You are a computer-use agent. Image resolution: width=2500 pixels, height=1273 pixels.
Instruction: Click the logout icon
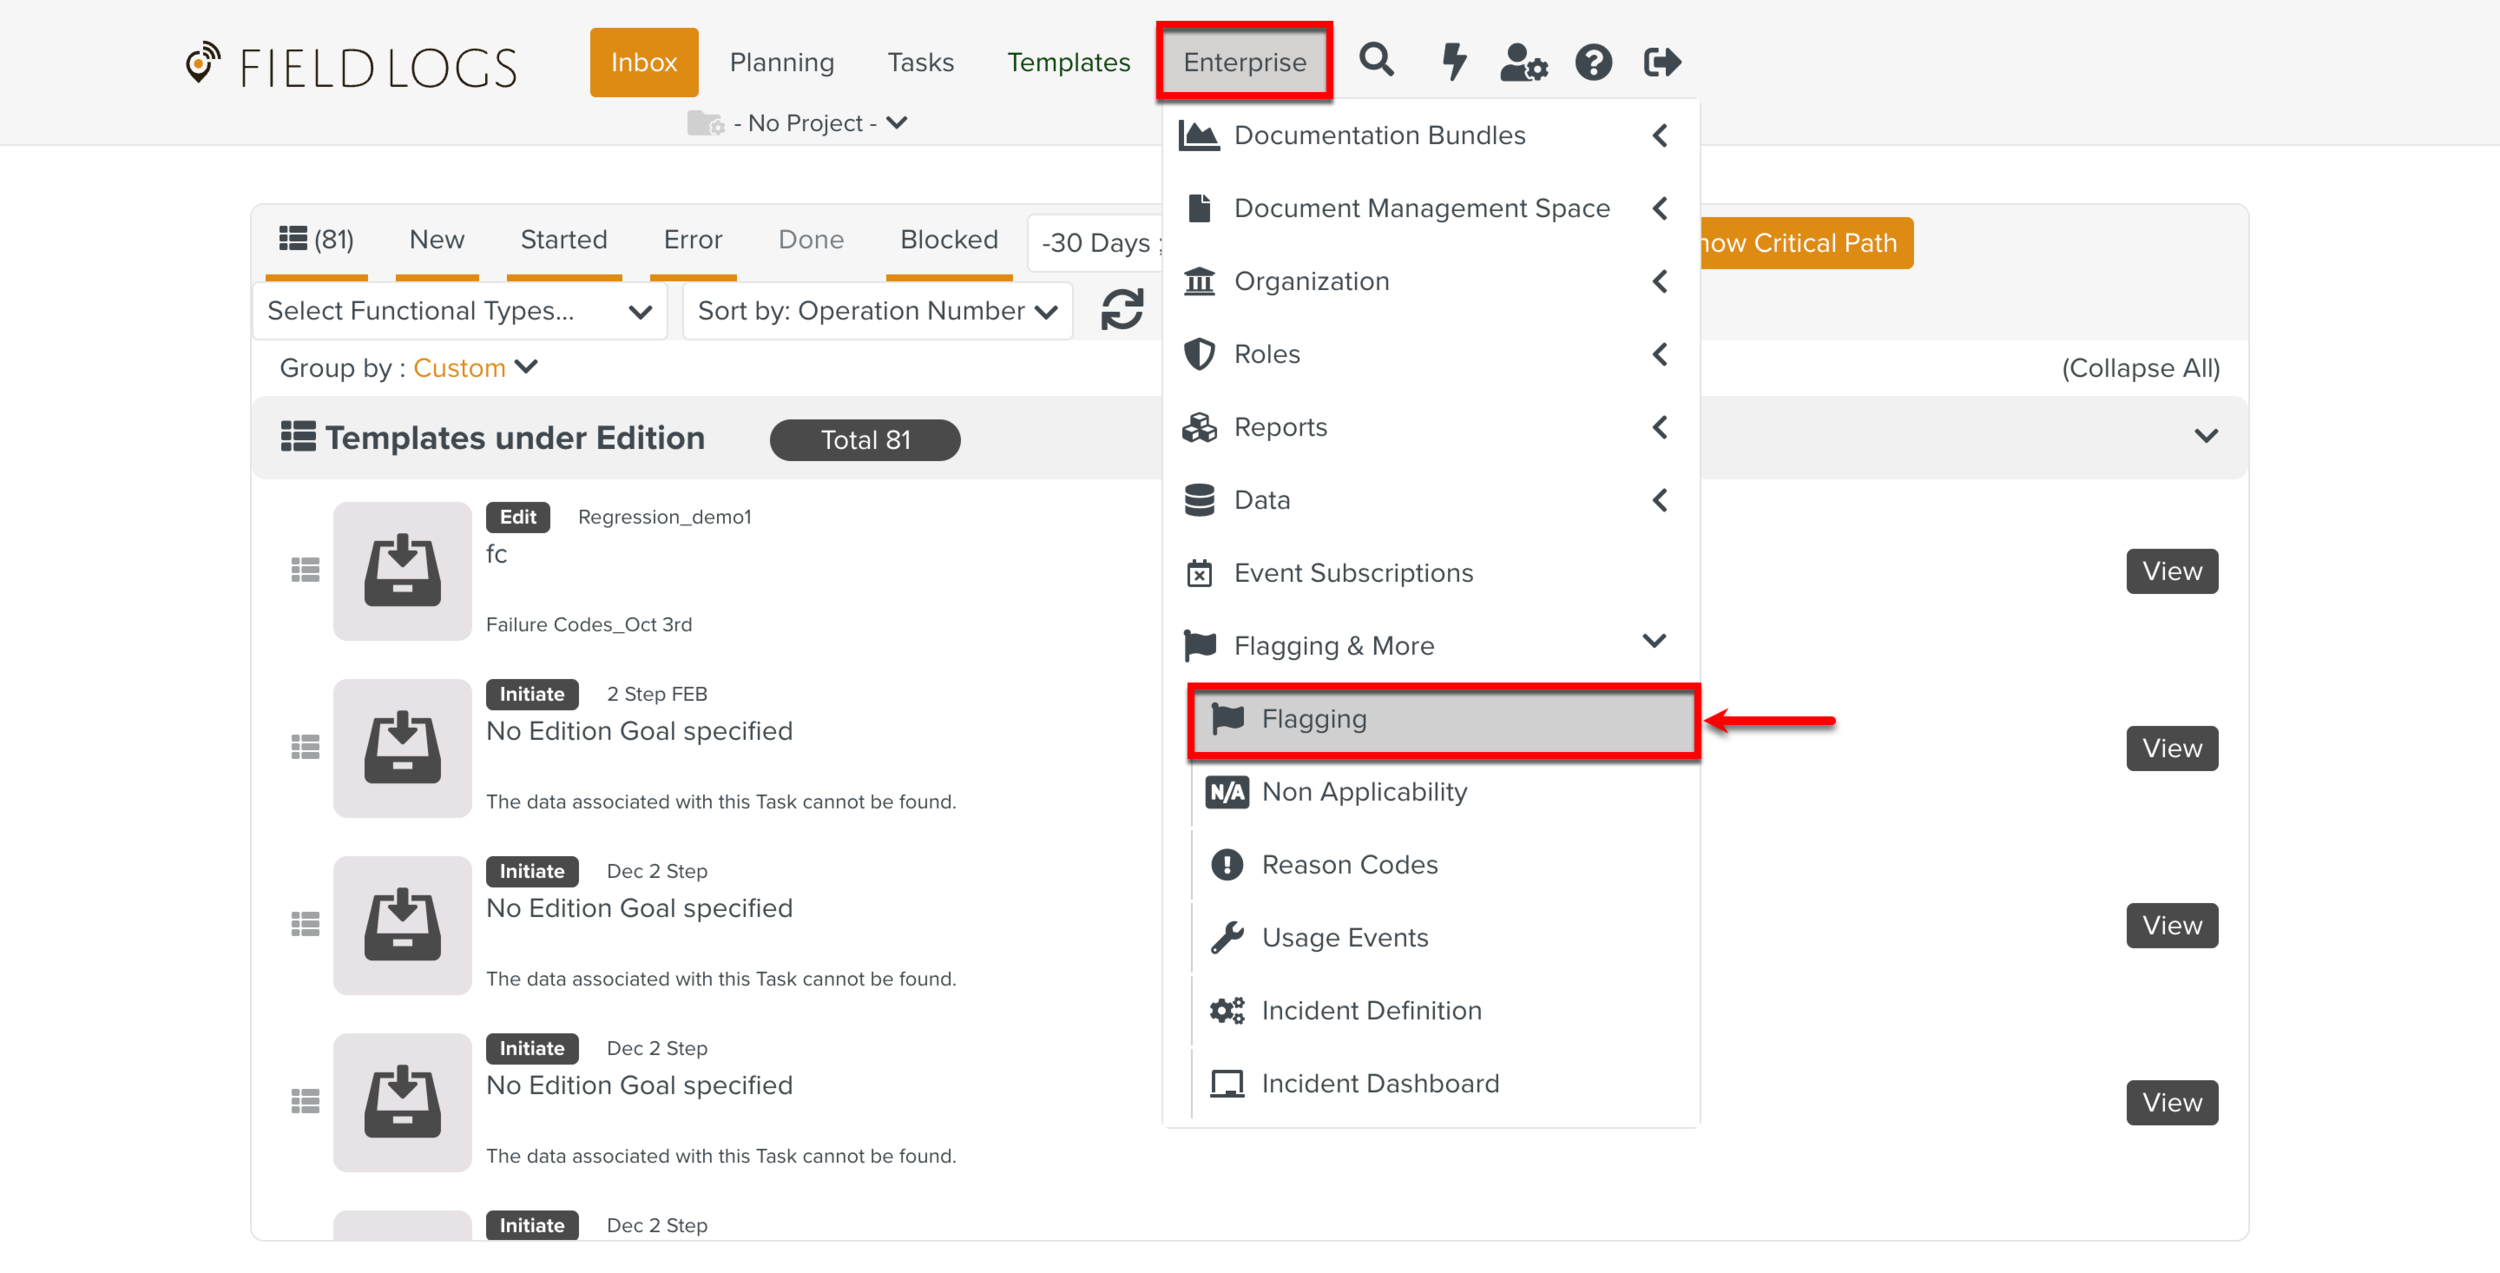pos(1662,62)
